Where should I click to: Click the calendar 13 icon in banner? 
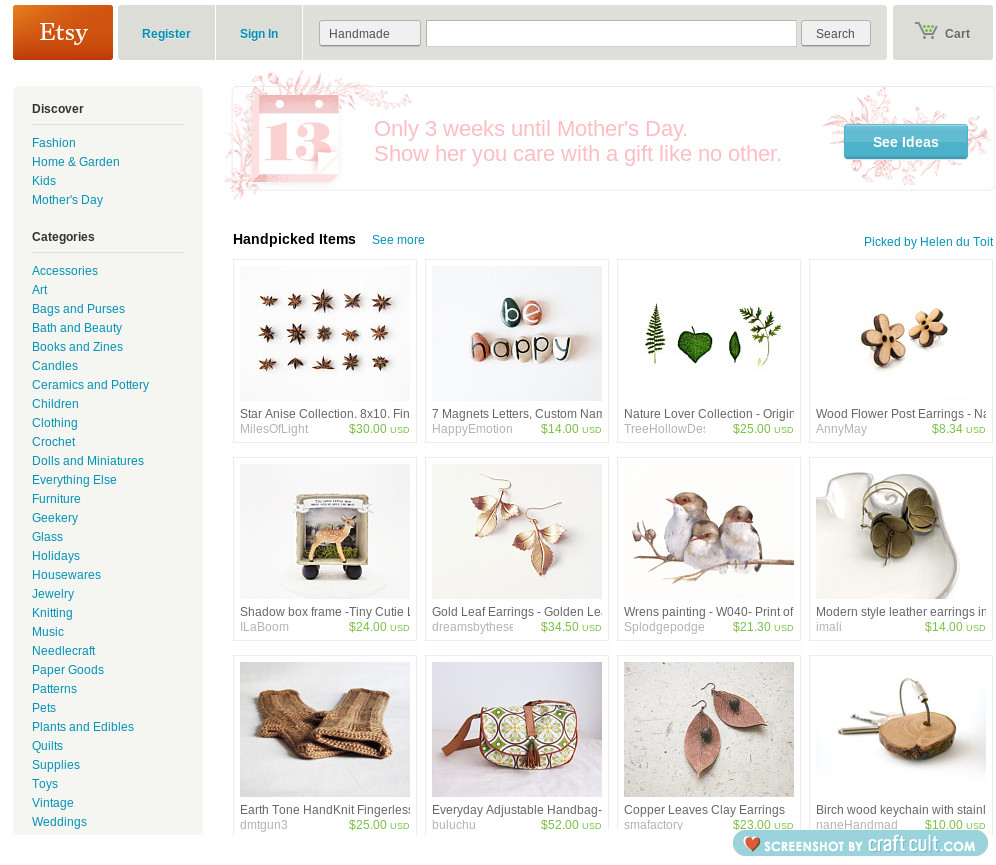[x=298, y=136]
